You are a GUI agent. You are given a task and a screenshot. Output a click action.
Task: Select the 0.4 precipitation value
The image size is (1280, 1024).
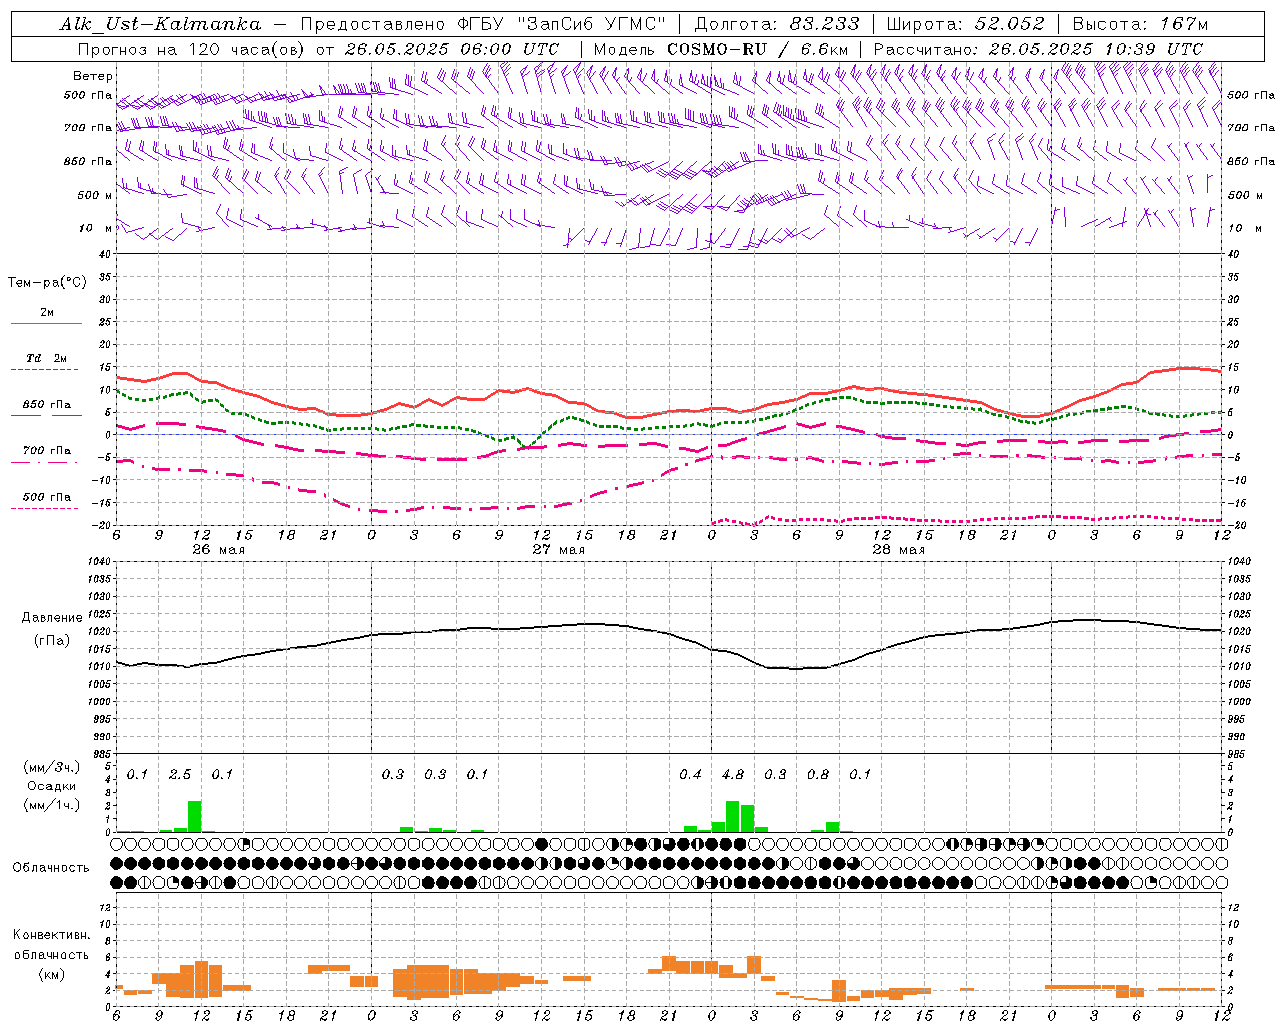690,775
